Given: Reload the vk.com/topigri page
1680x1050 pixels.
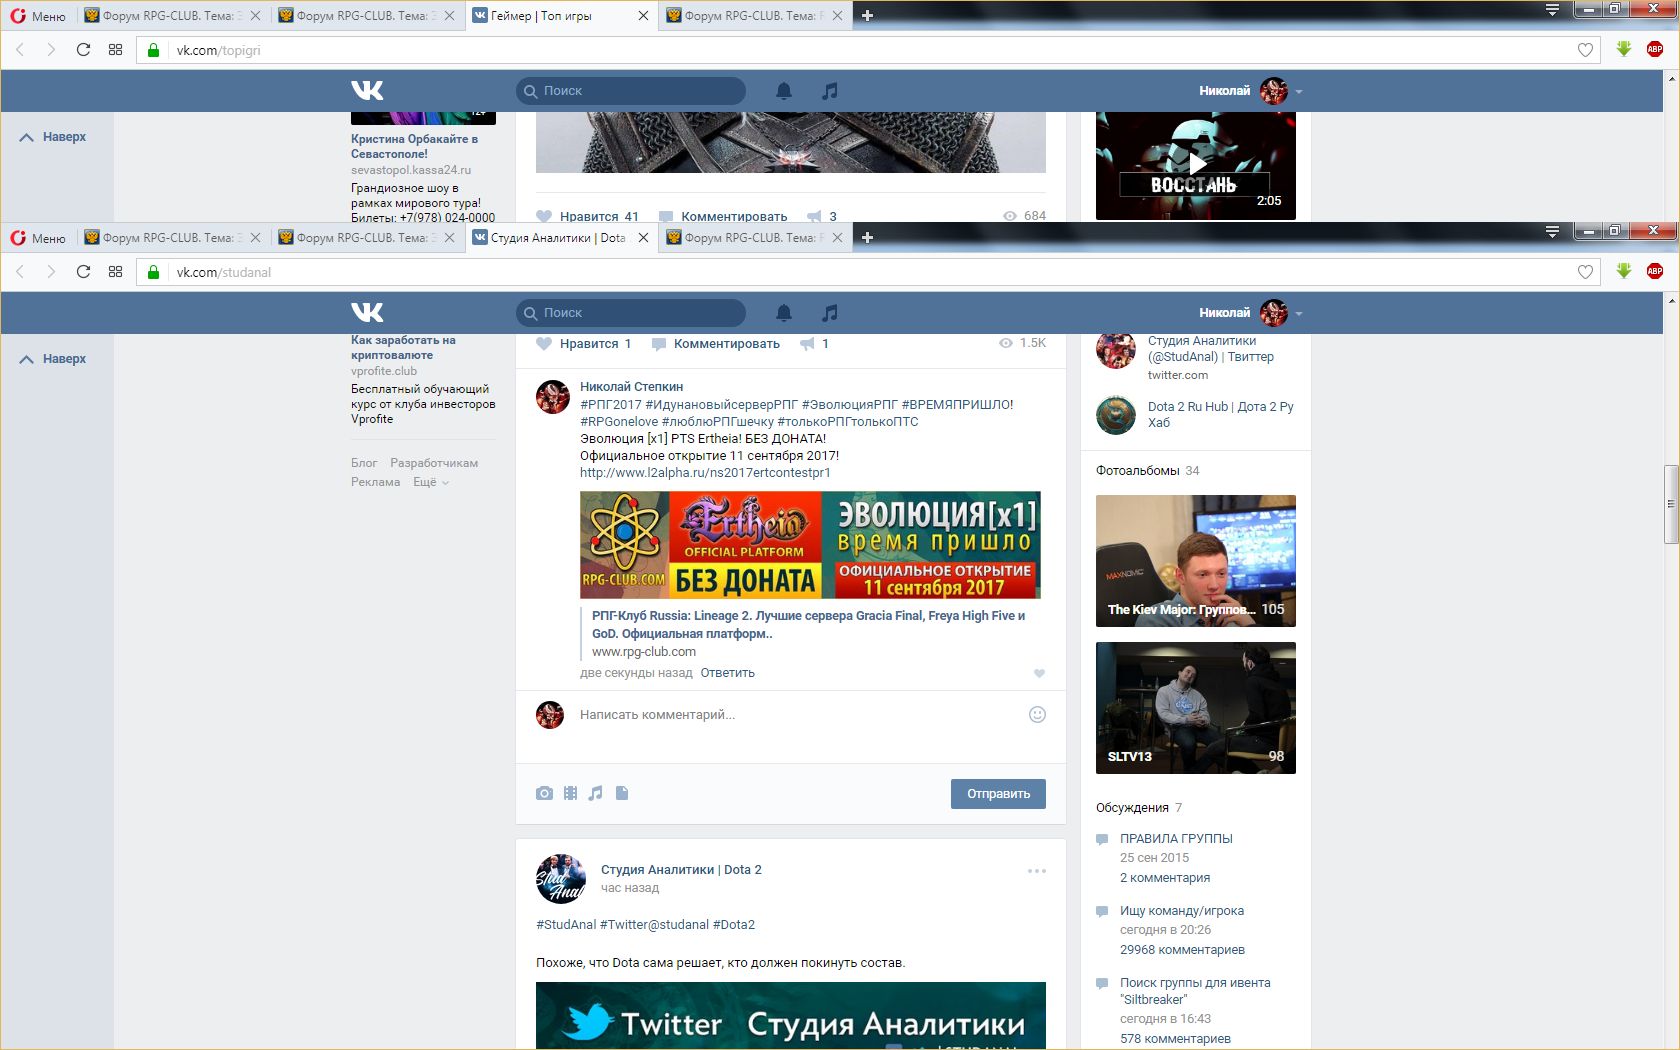Looking at the screenshot, I should tap(83, 50).
